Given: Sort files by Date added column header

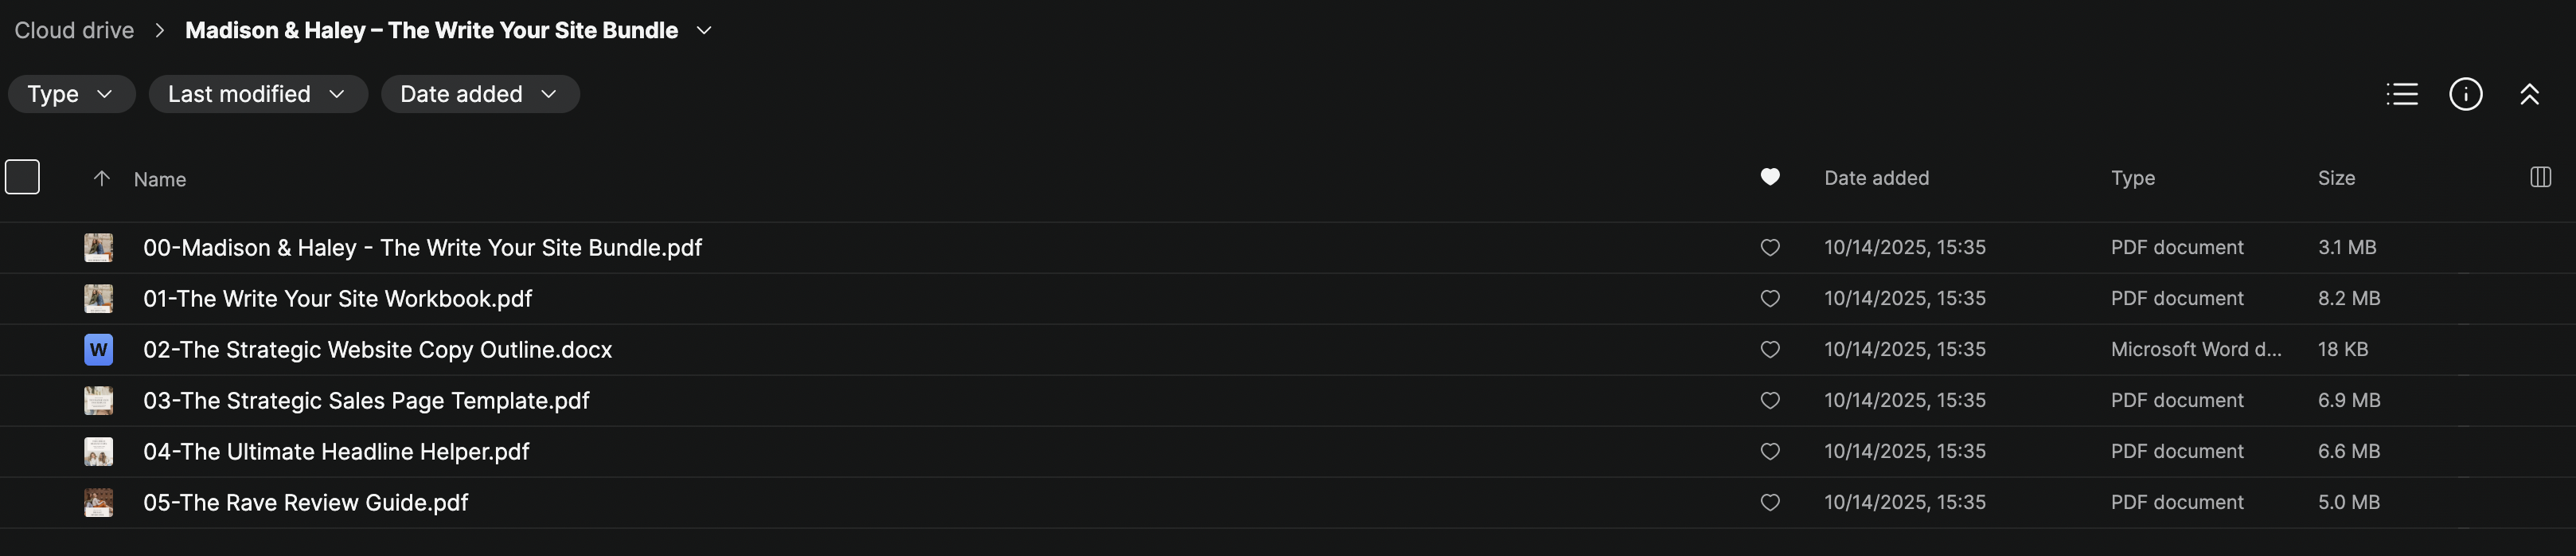Looking at the screenshot, I should point(1876,178).
